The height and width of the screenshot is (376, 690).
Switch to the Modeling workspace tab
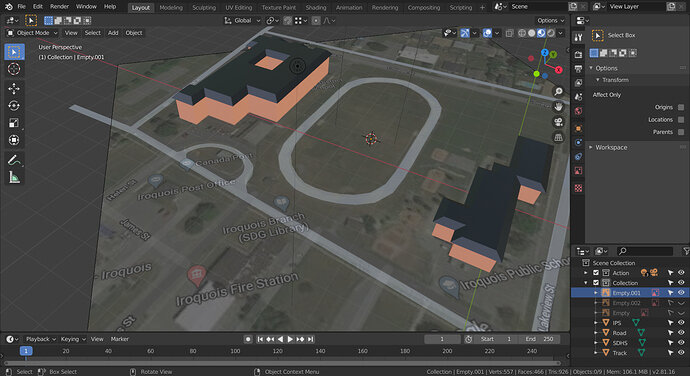[171, 7]
